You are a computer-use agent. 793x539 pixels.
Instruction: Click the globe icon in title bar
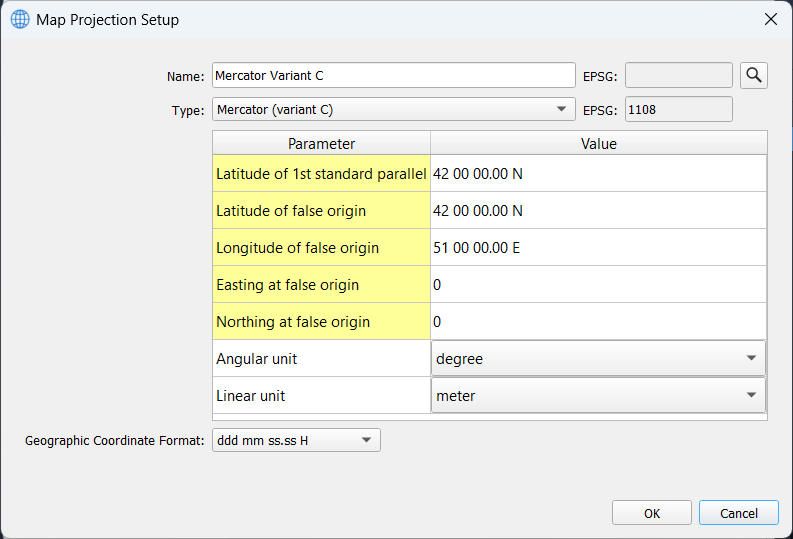[20, 19]
